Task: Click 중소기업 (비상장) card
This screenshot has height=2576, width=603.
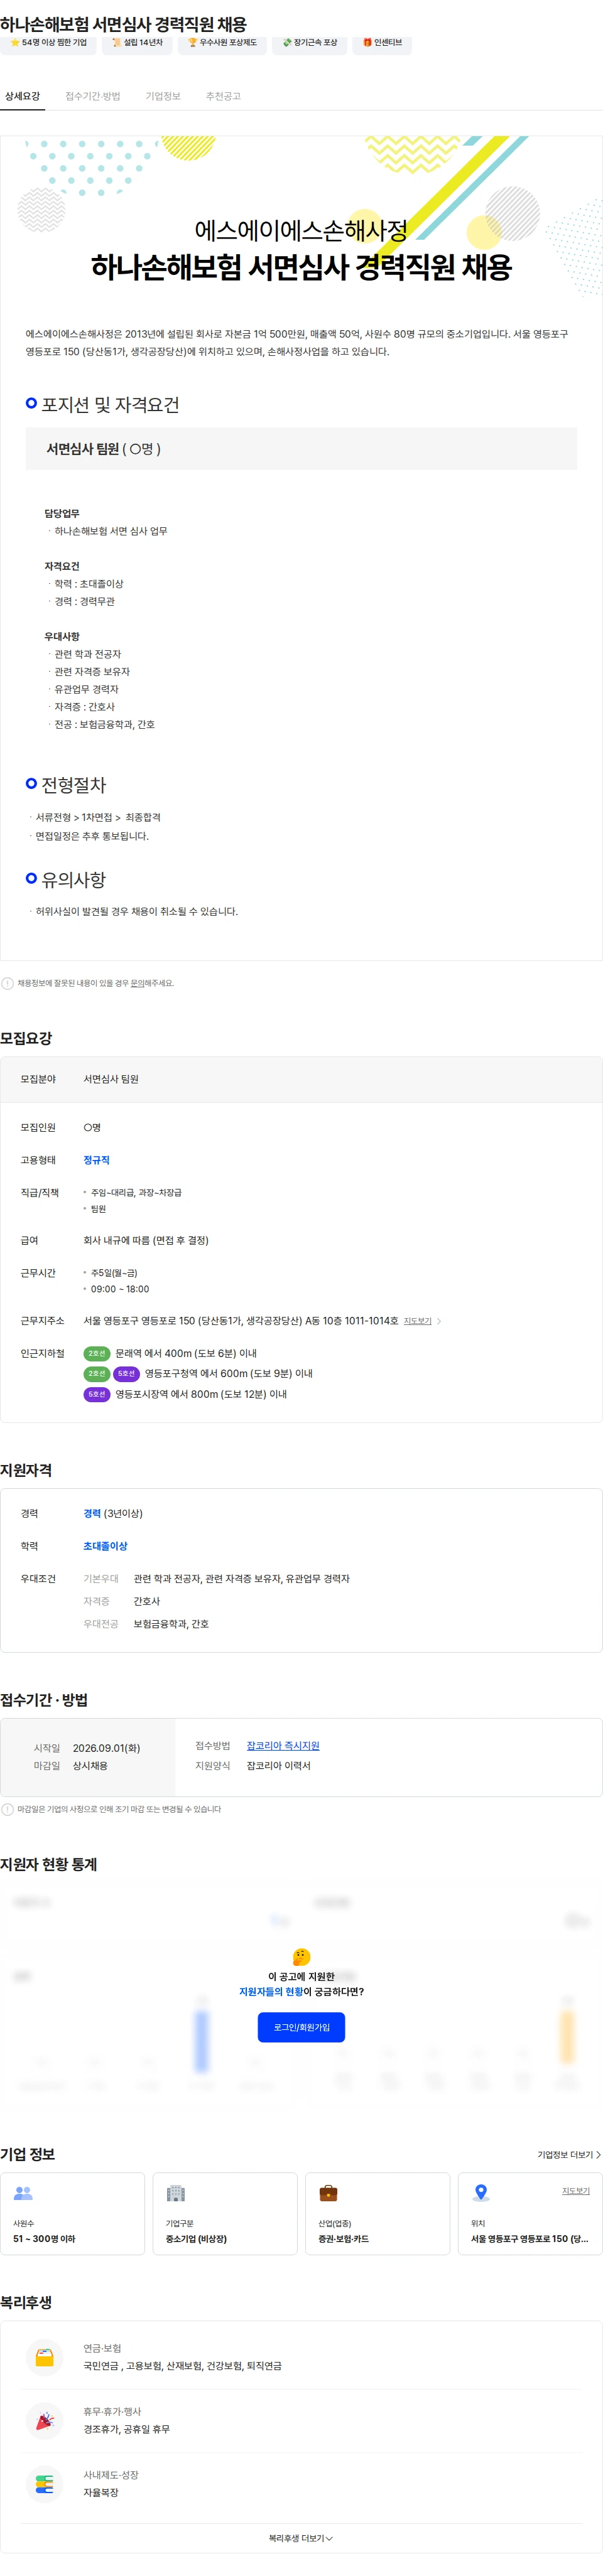Action: (x=225, y=2213)
